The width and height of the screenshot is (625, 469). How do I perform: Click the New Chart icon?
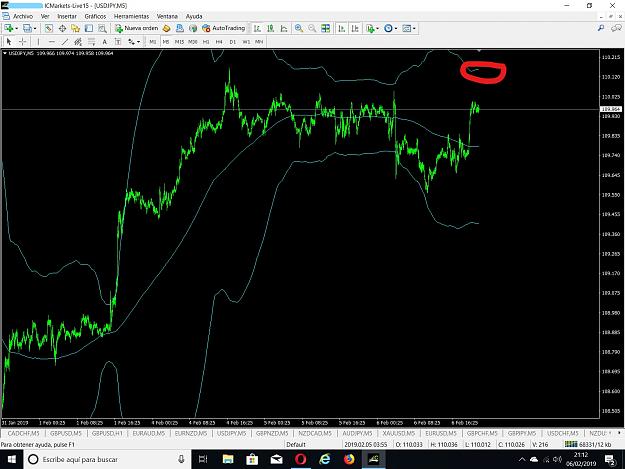[x=8, y=28]
